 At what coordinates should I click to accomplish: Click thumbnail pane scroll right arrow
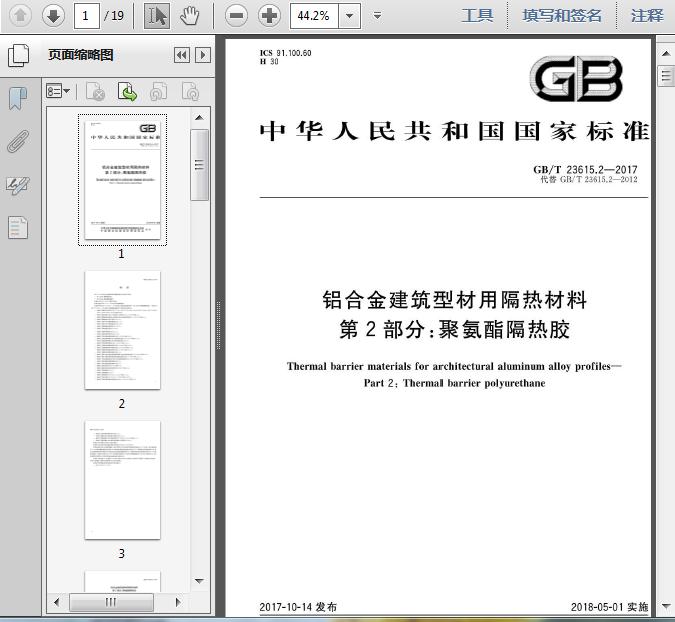coord(178,602)
